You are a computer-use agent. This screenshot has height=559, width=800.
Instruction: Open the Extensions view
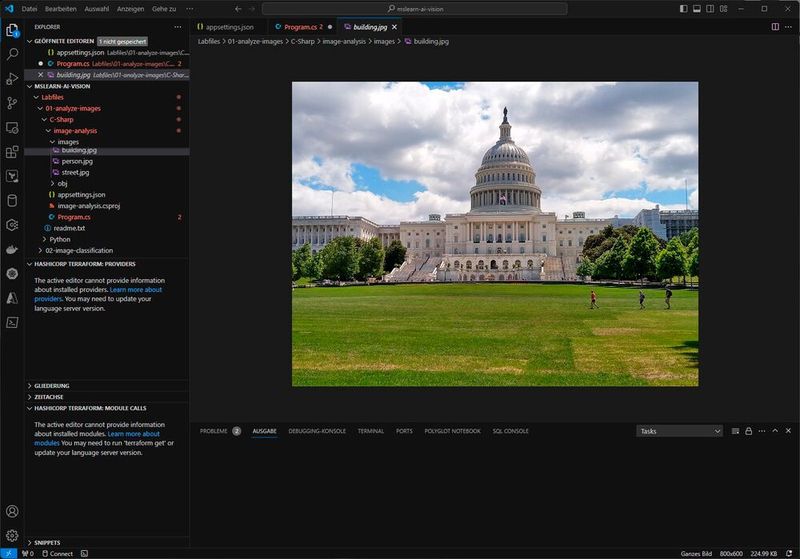(x=12, y=152)
